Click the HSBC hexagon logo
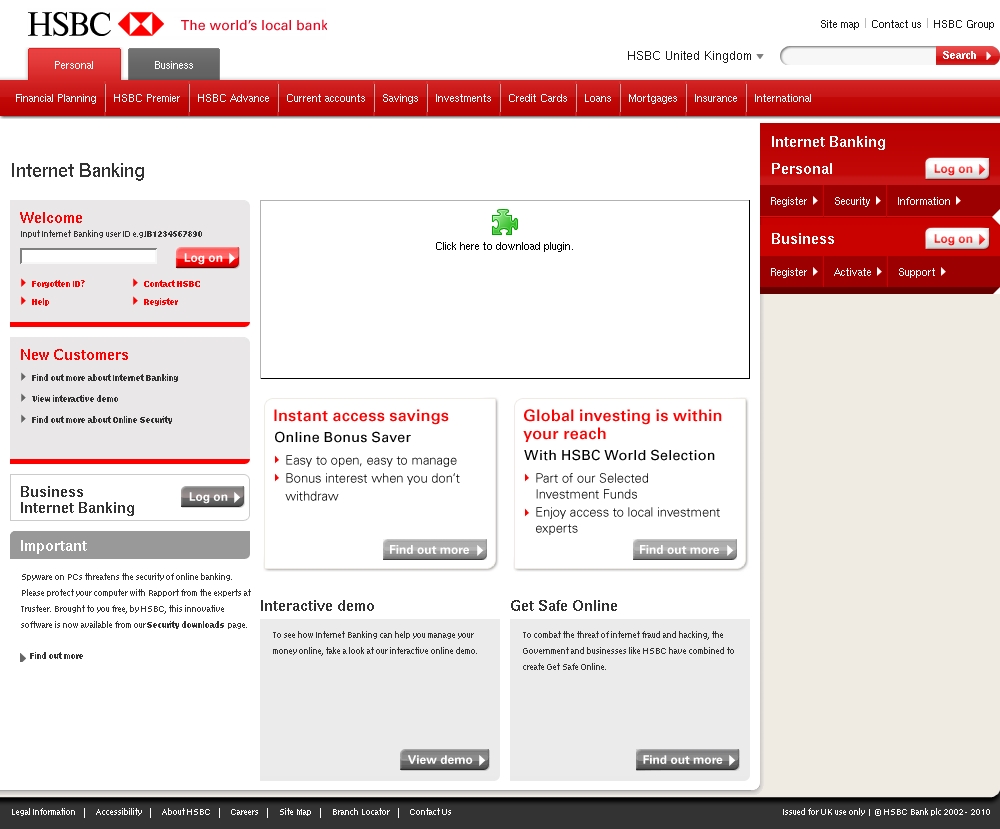The width and height of the screenshot is (1000, 829). click(141, 24)
